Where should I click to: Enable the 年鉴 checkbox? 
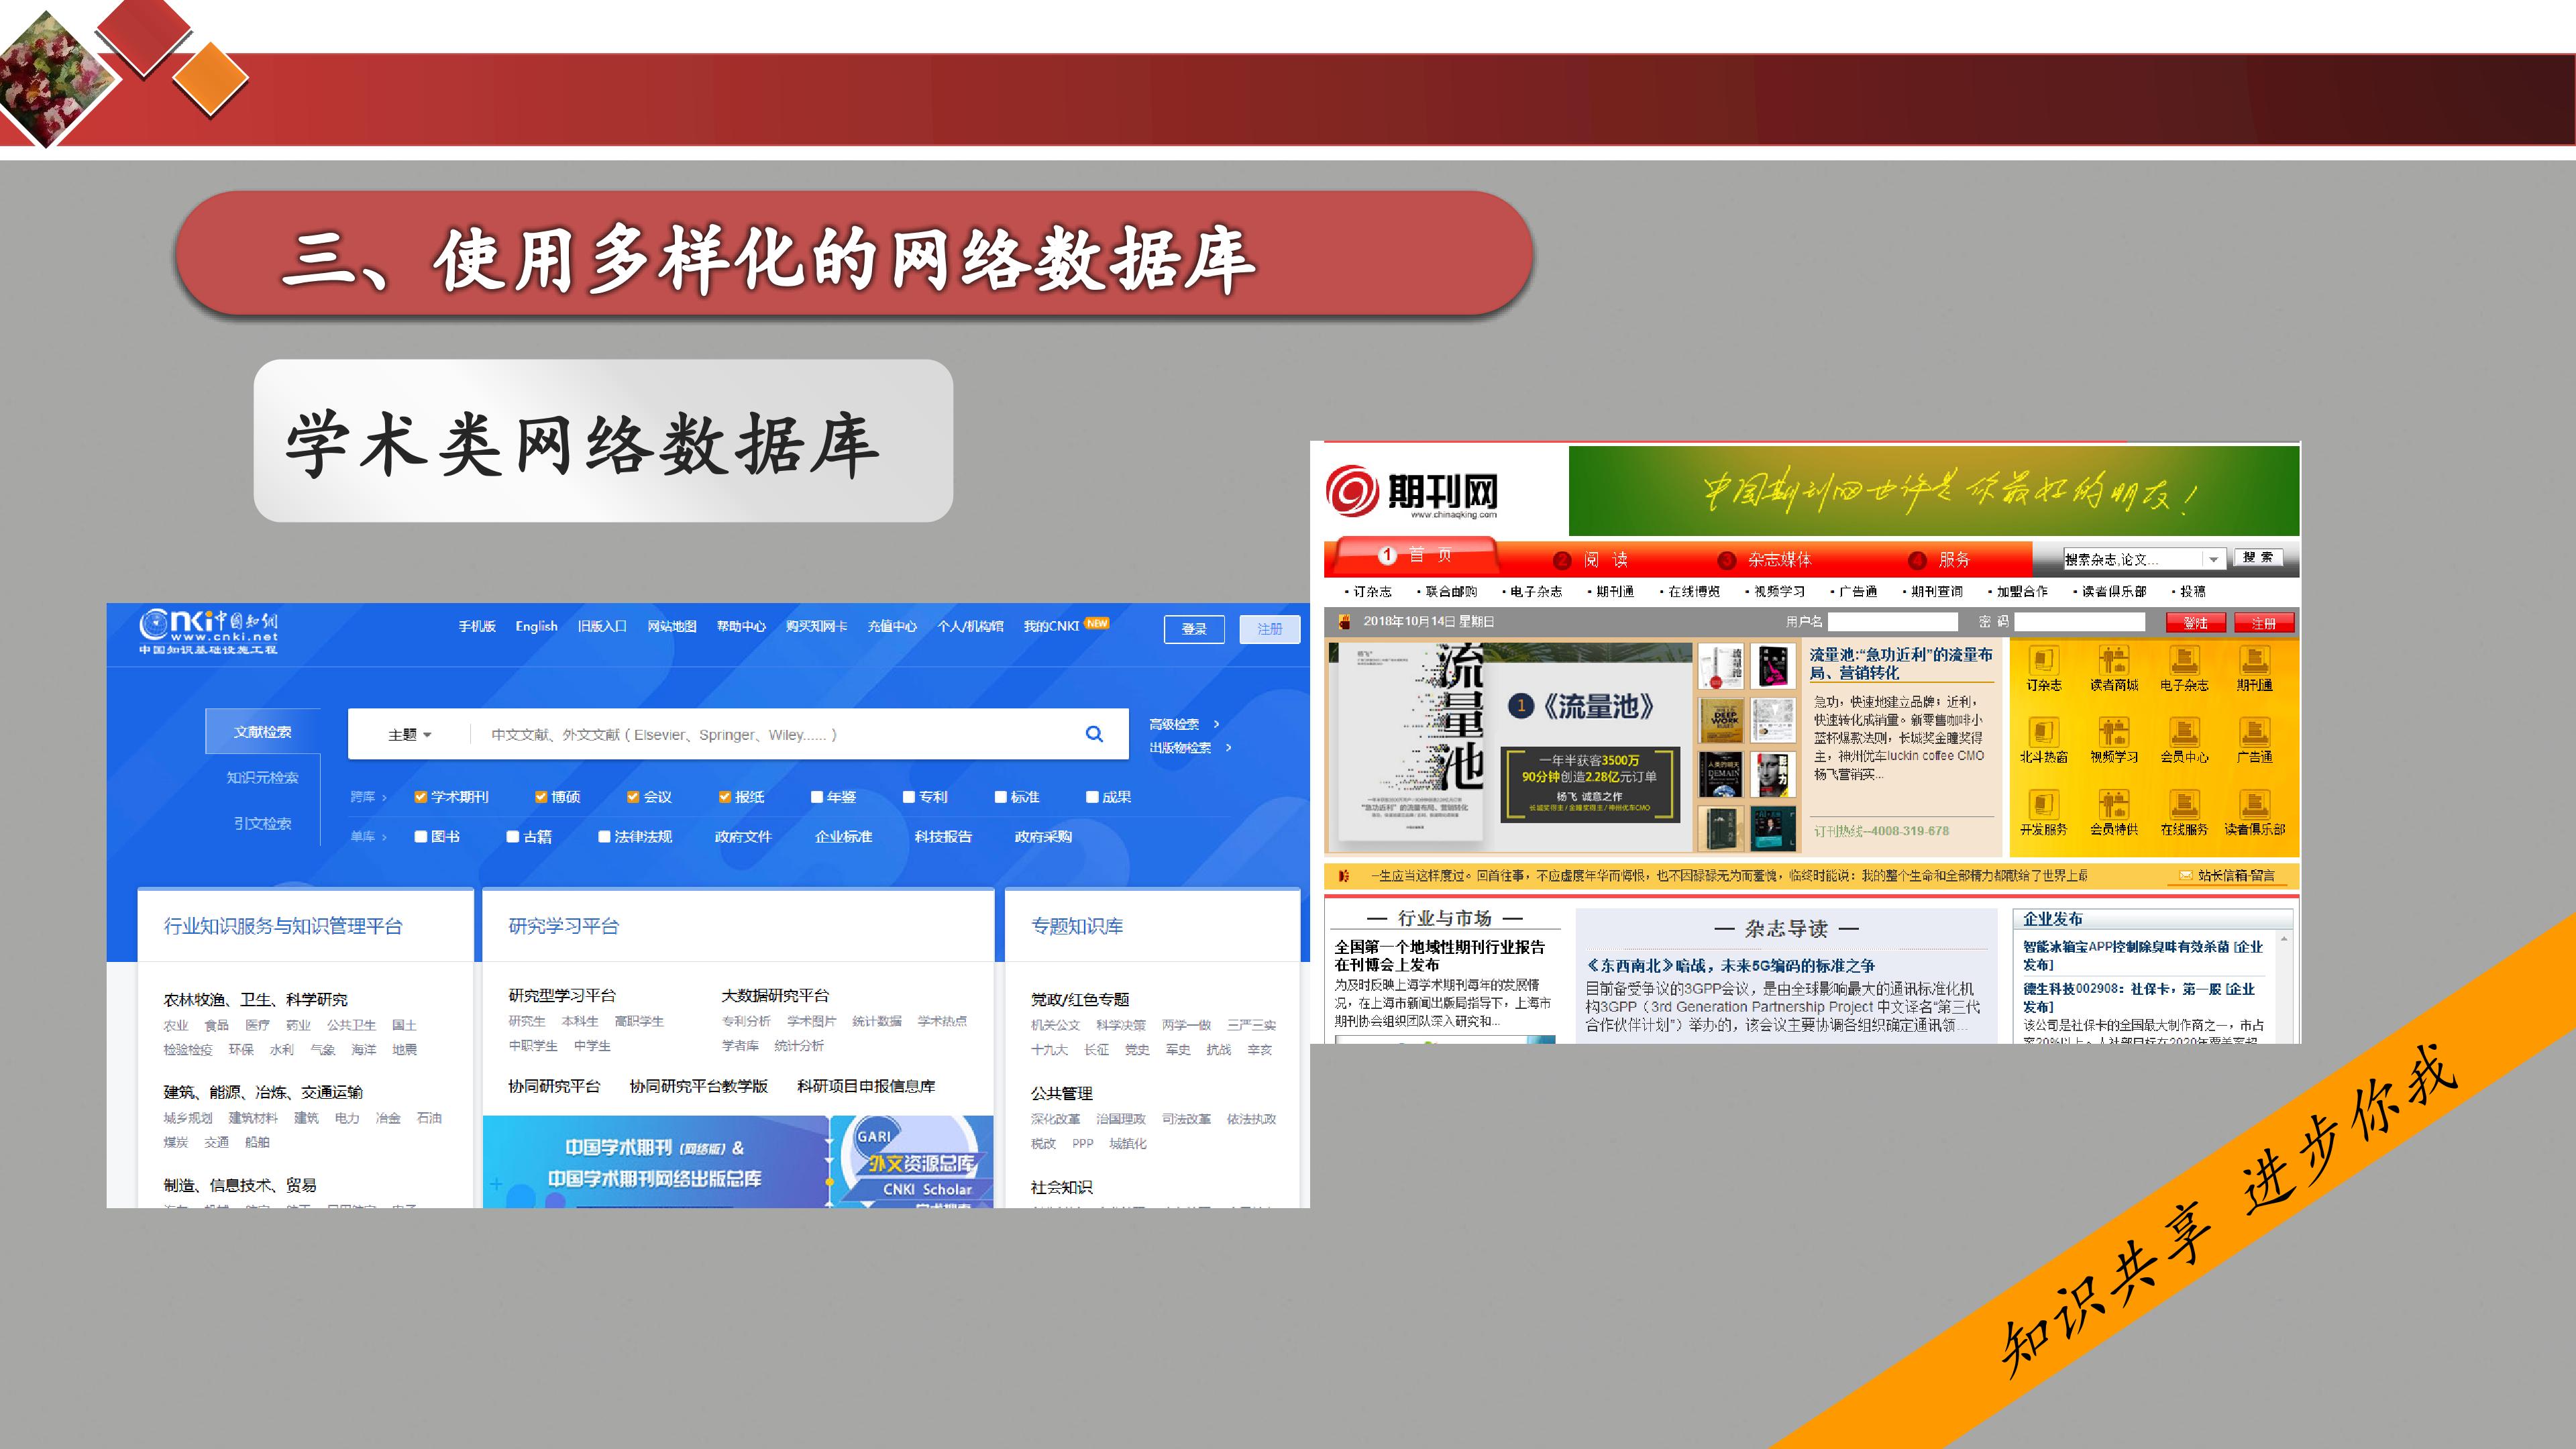[817, 797]
